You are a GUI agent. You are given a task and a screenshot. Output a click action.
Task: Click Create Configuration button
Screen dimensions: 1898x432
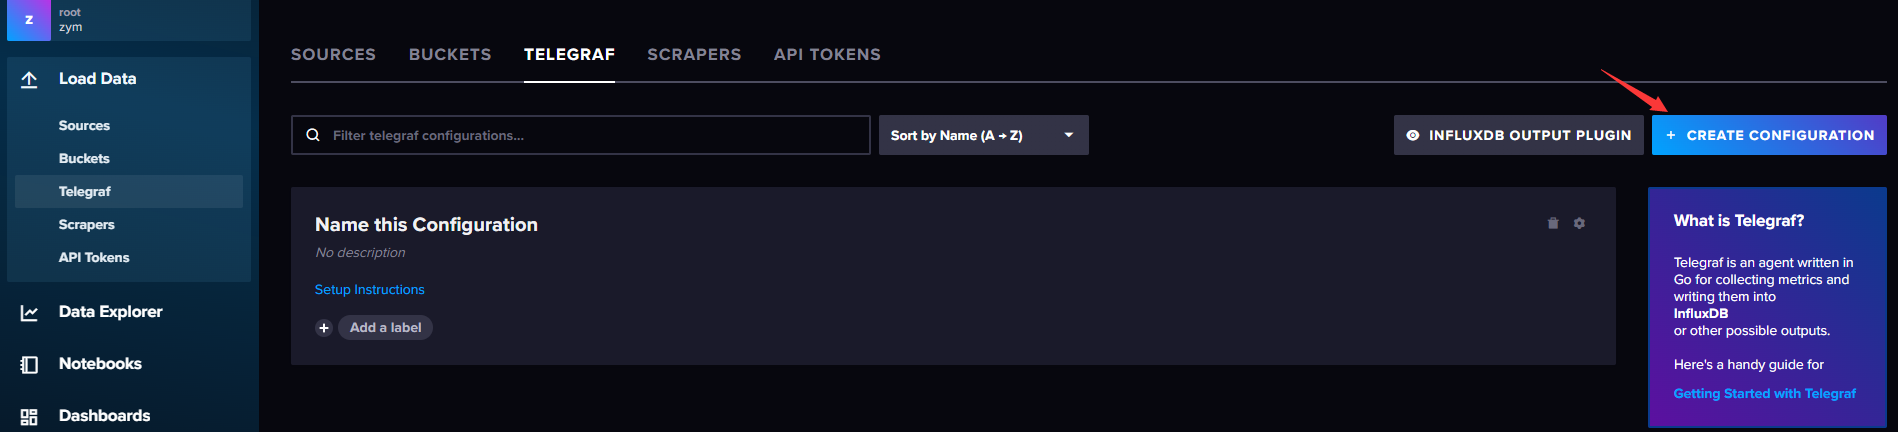pyautogui.click(x=1769, y=135)
